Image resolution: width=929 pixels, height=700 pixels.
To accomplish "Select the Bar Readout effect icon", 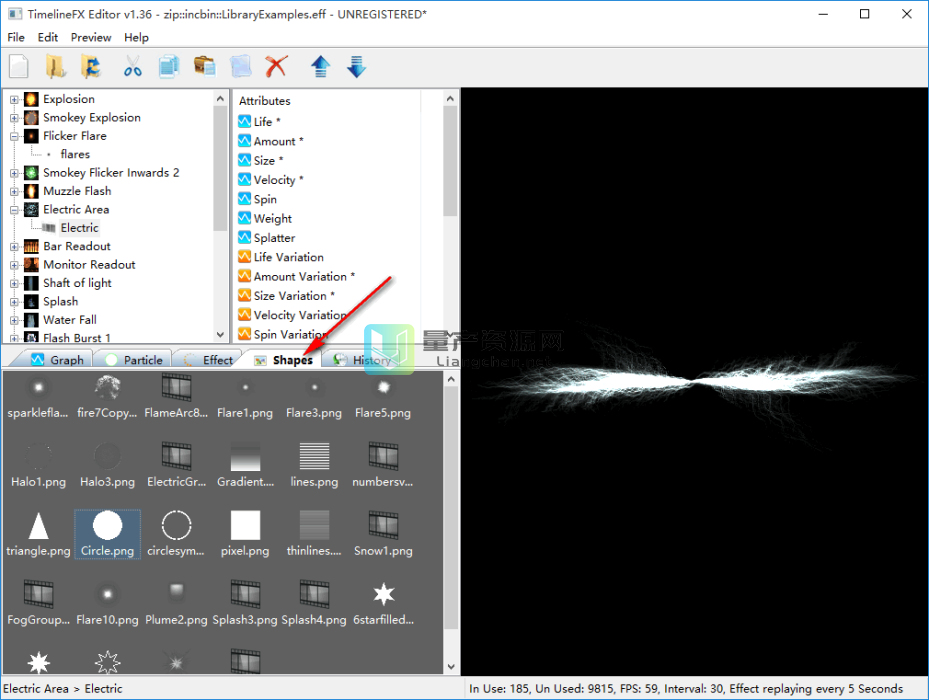I will coord(31,246).
